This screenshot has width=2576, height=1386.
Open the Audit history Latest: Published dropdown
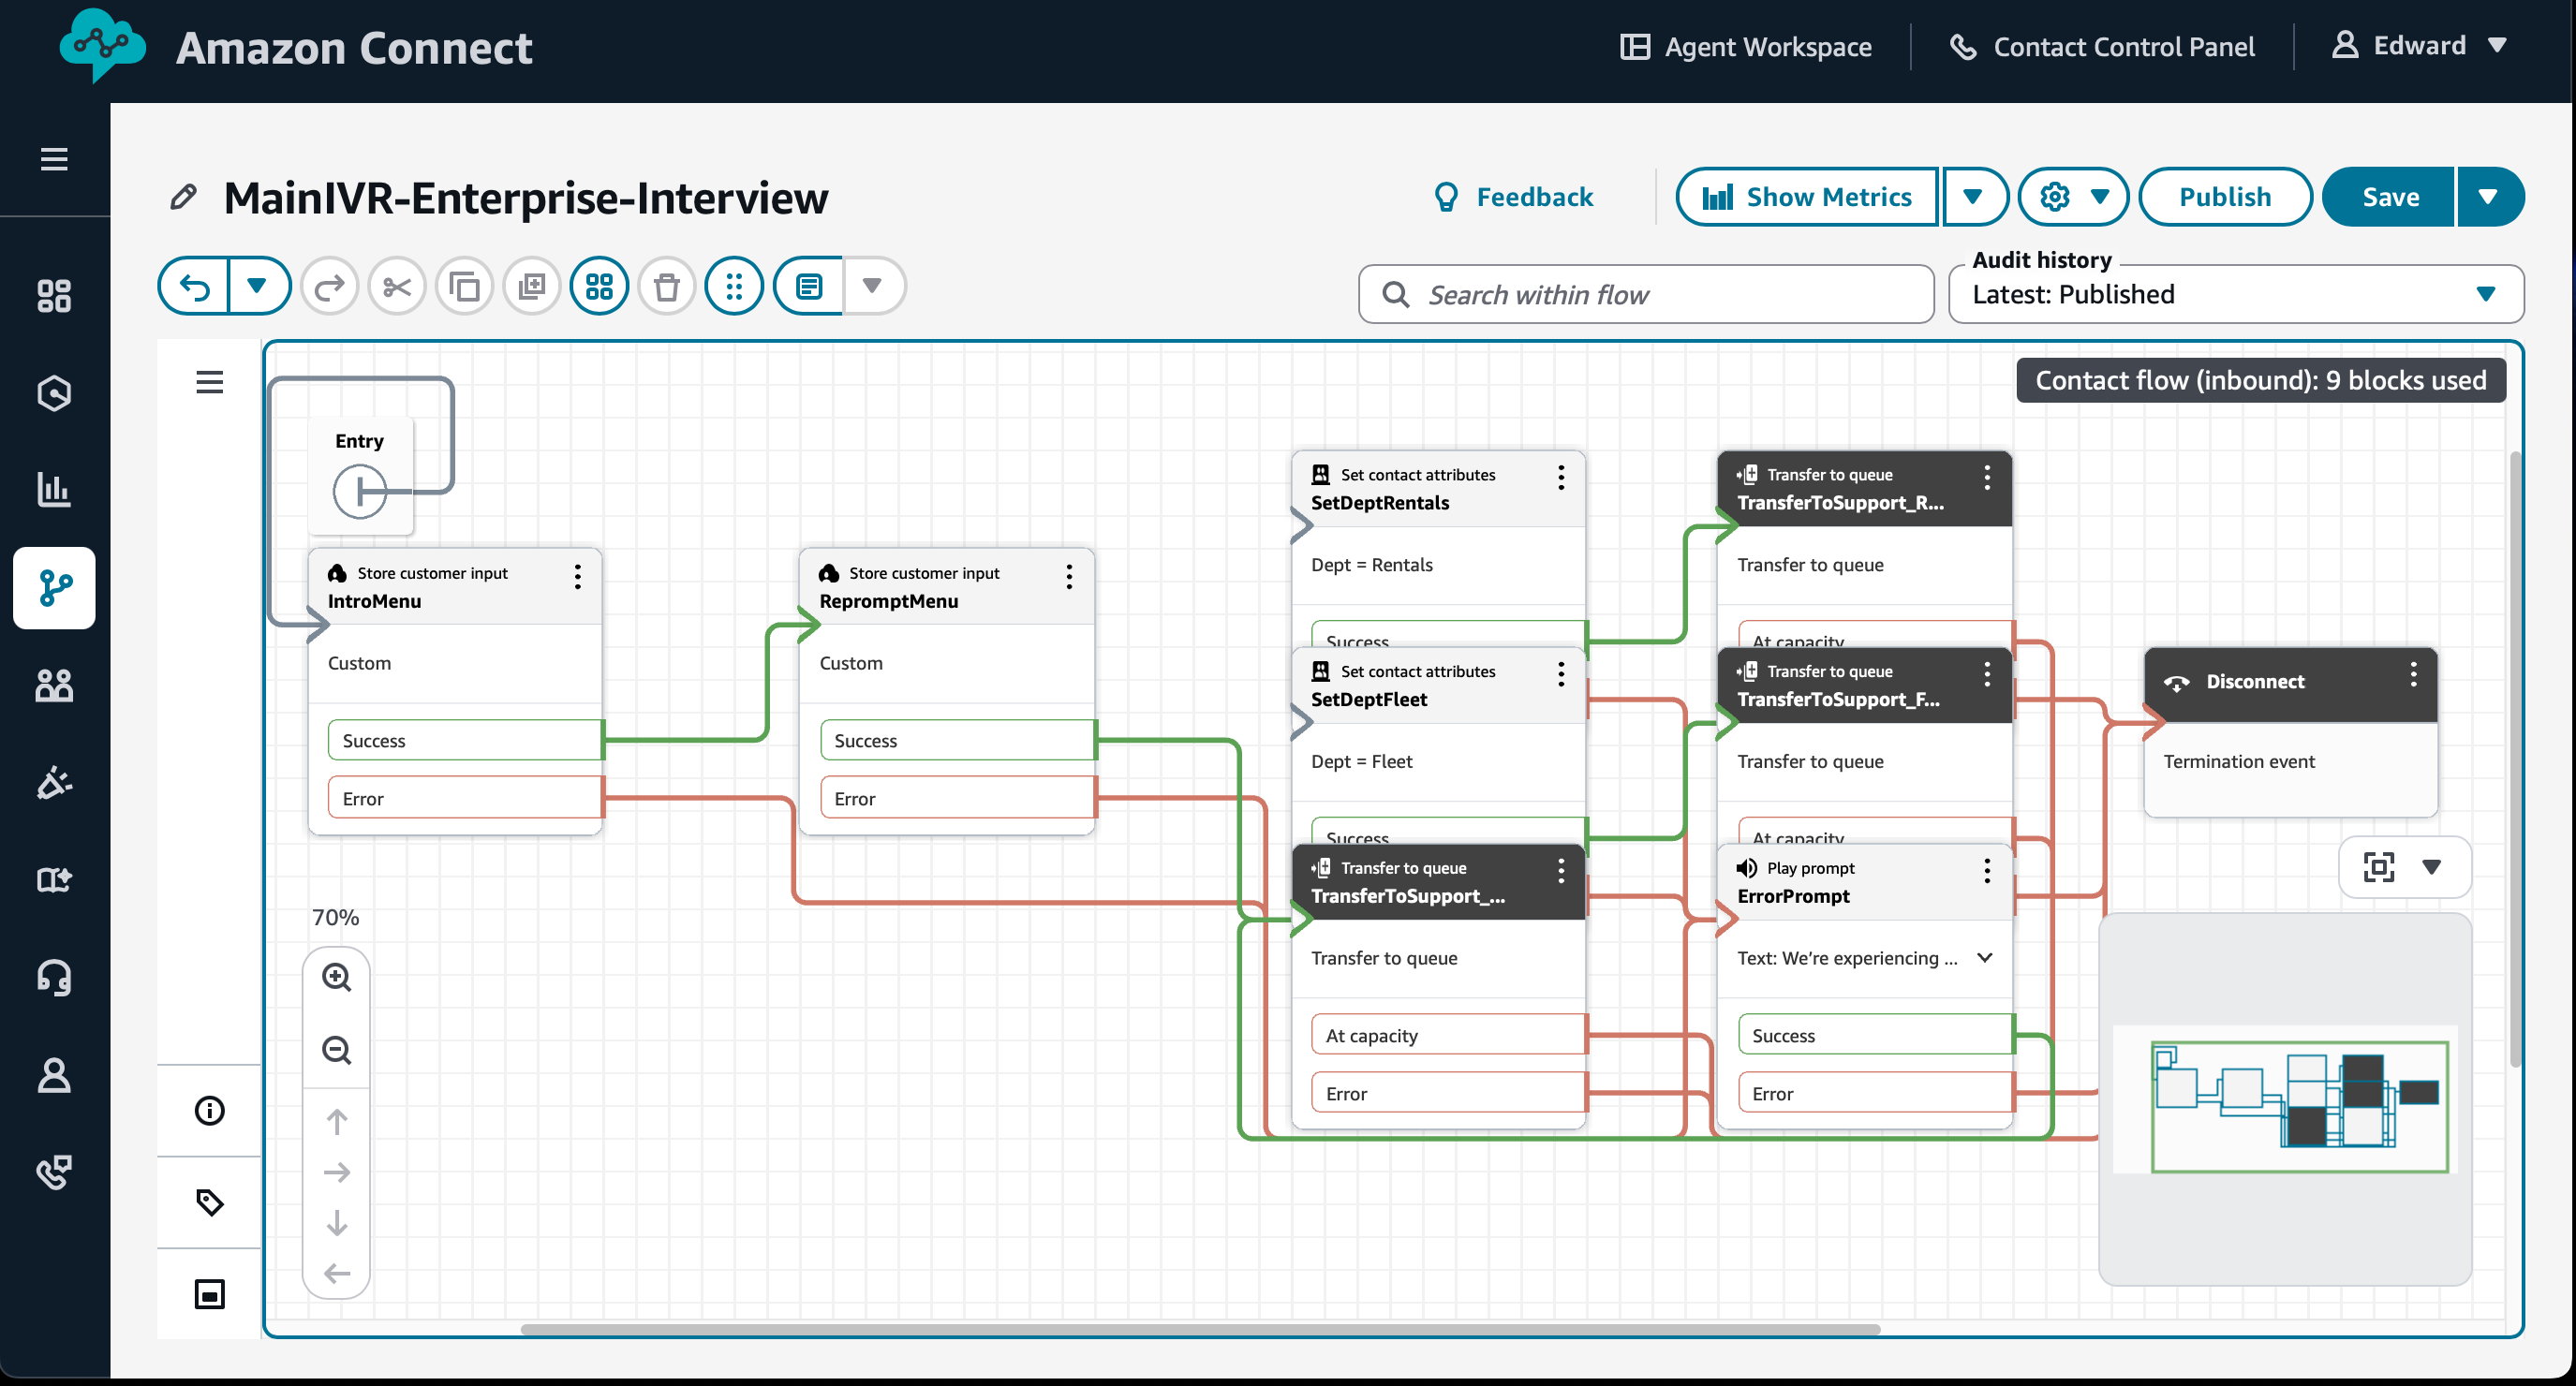pyautogui.click(x=2235, y=294)
